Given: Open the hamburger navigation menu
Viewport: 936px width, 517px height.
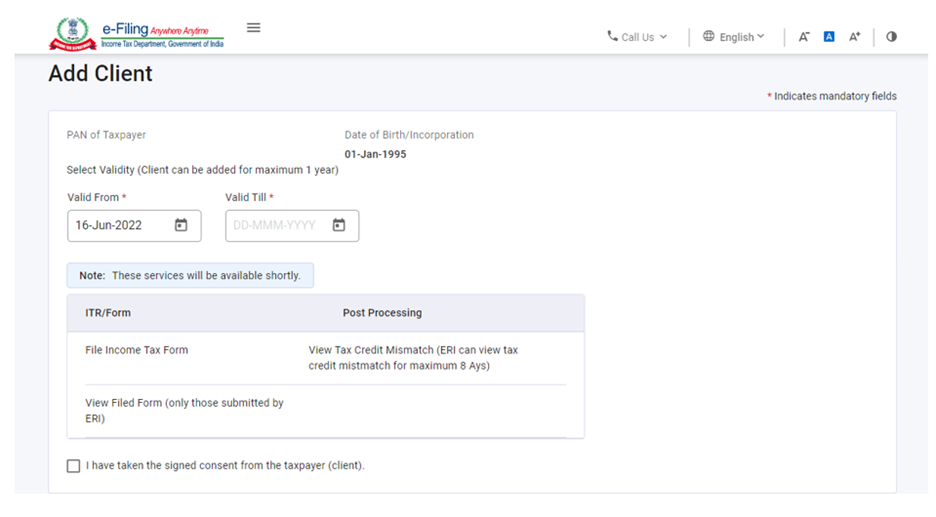Looking at the screenshot, I should 253,28.
